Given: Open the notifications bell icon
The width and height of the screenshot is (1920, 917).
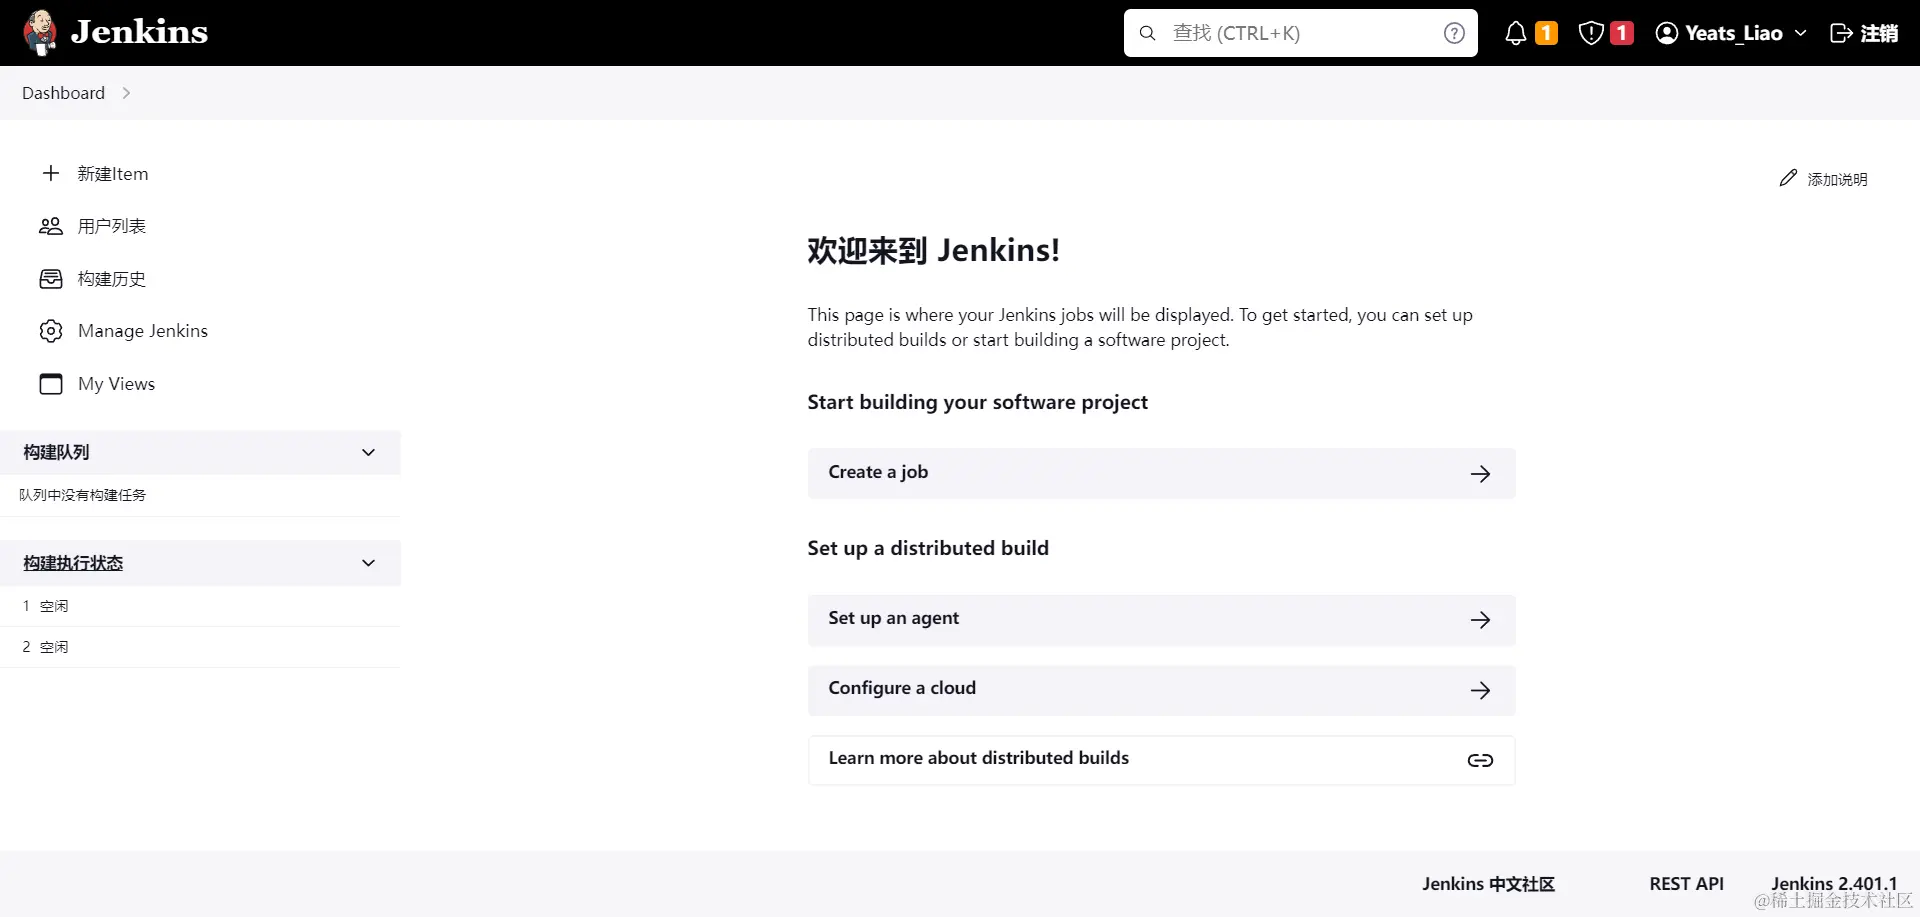Looking at the screenshot, I should click(1516, 33).
